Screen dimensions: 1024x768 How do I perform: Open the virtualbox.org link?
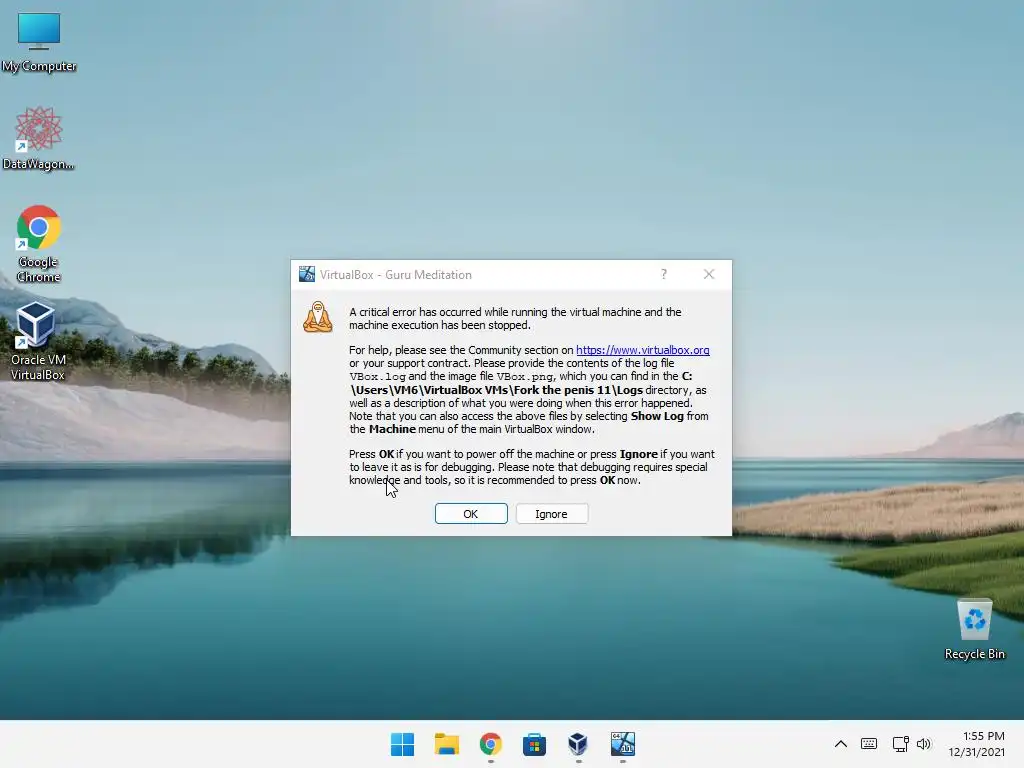coord(643,350)
